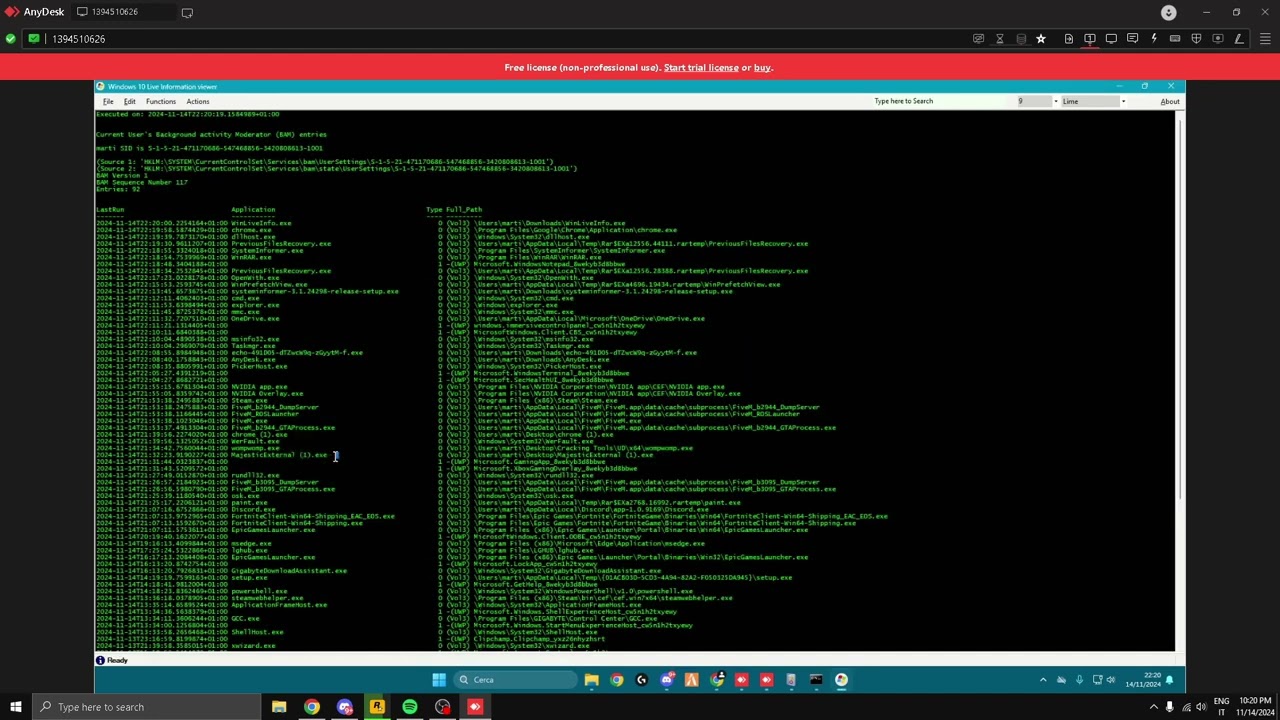The height and width of the screenshot is (720, 1280).
Task: Open the lightning bolt actions icon
Action: 1154,39
